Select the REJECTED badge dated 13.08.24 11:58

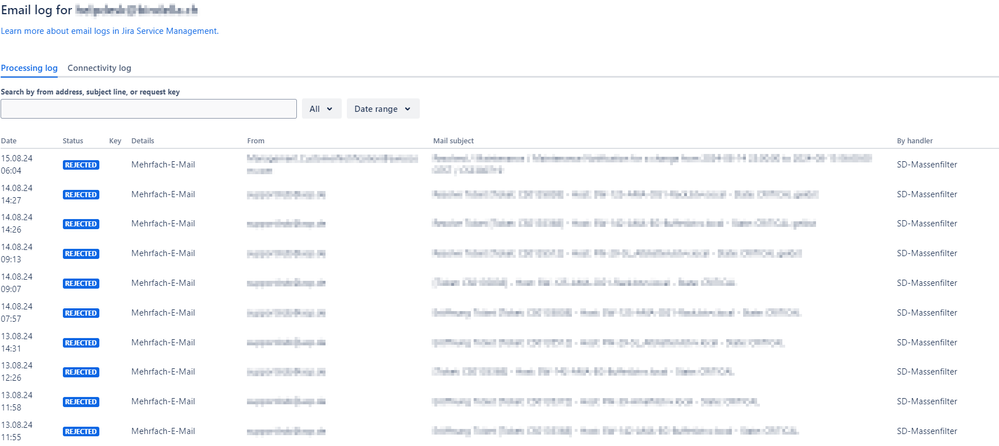(x=81, y=402)
